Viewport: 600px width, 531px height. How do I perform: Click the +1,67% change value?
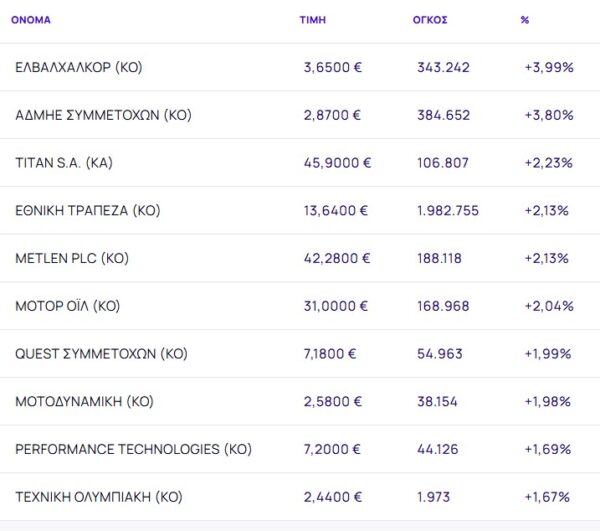547,497
